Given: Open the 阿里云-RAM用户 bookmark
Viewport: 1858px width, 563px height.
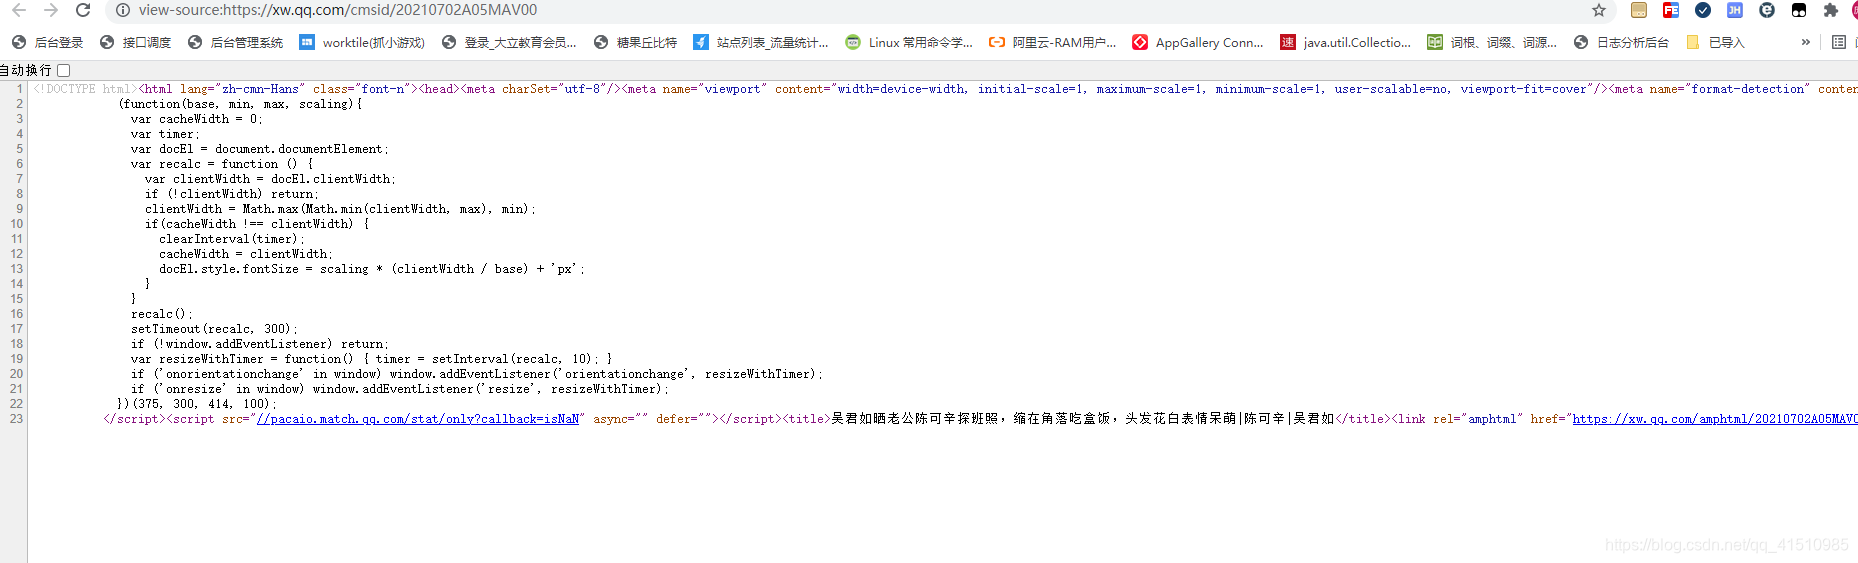Looking at the screenshot, I should [x=1052, y=42].
